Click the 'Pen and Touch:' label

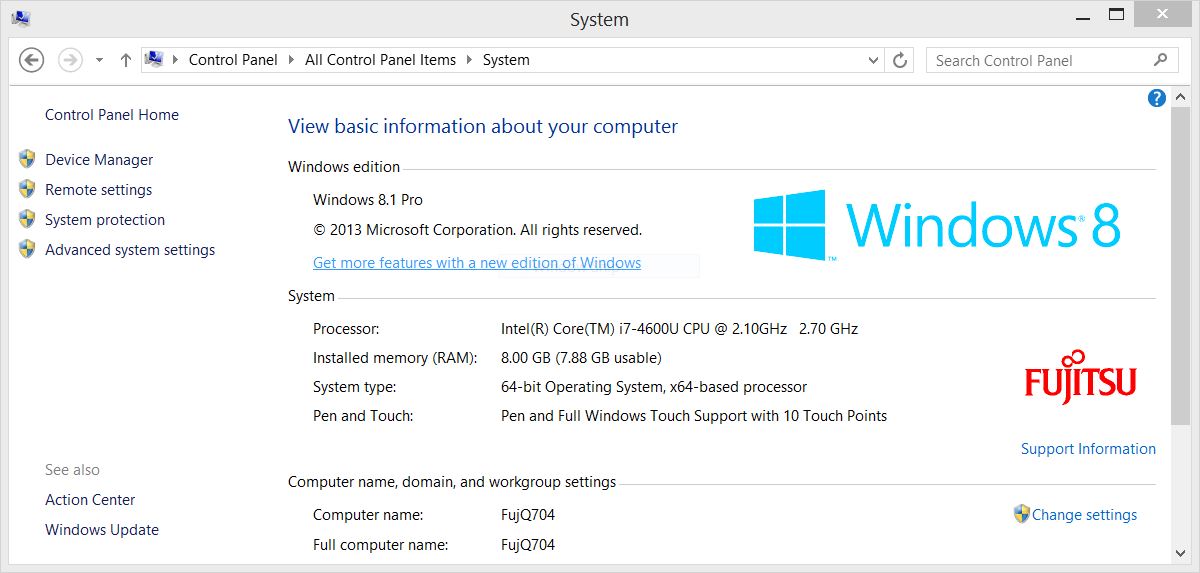coord(363,416)
